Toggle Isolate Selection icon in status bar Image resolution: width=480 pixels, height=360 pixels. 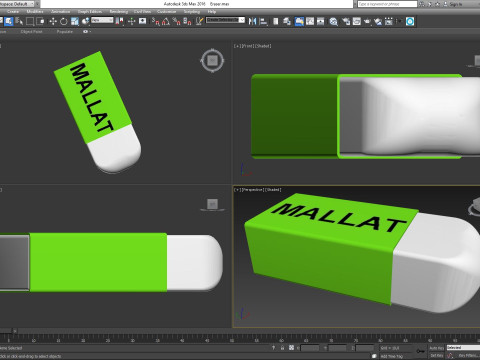point(273,348)
